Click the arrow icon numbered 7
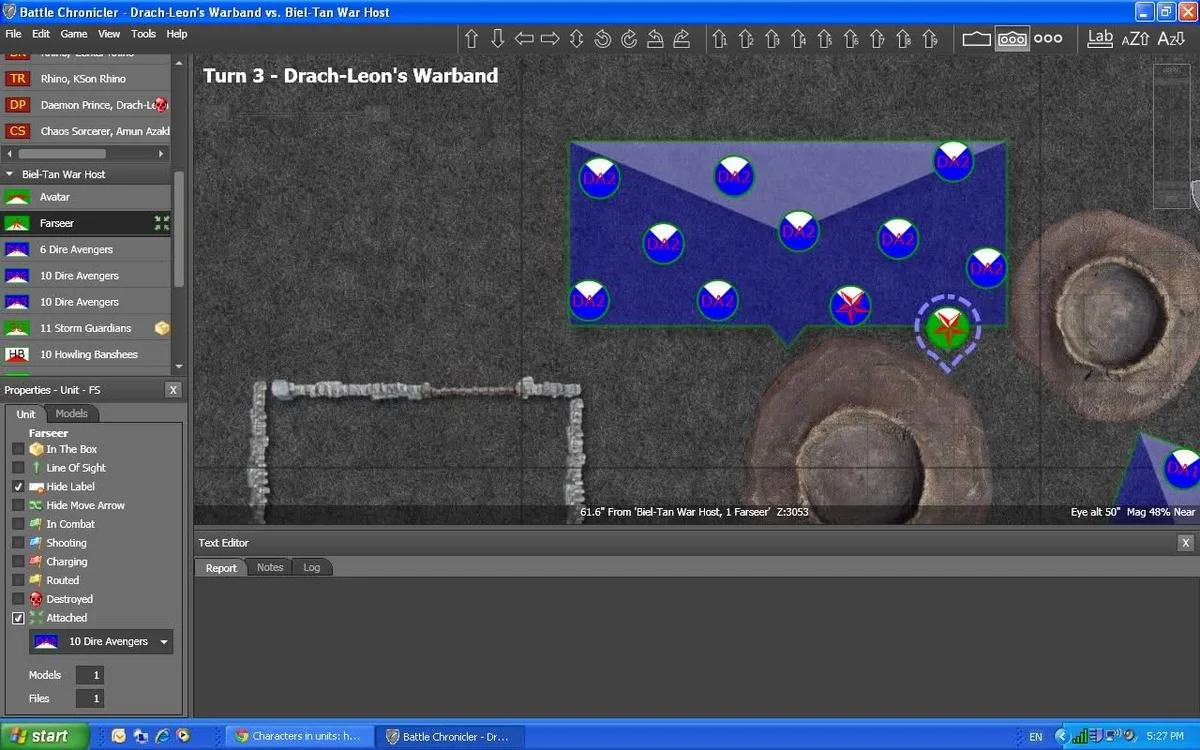This screenshot has height=750, width=1200. point(877,39)
